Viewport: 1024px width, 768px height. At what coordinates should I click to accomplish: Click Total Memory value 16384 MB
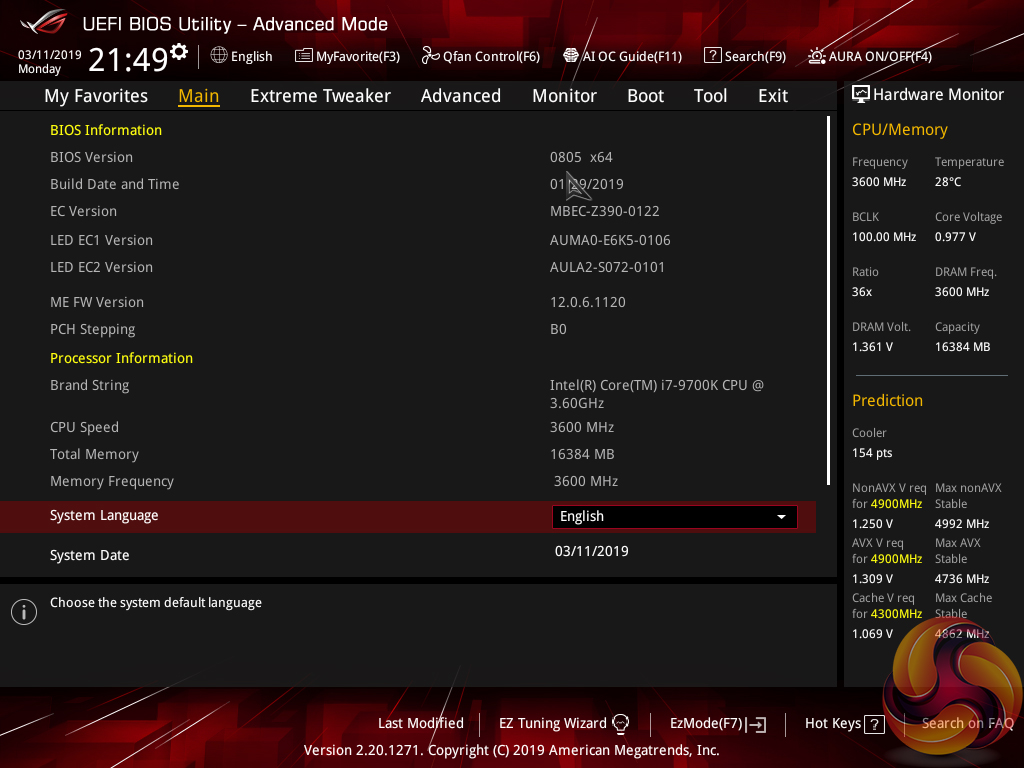click(582, 454)
